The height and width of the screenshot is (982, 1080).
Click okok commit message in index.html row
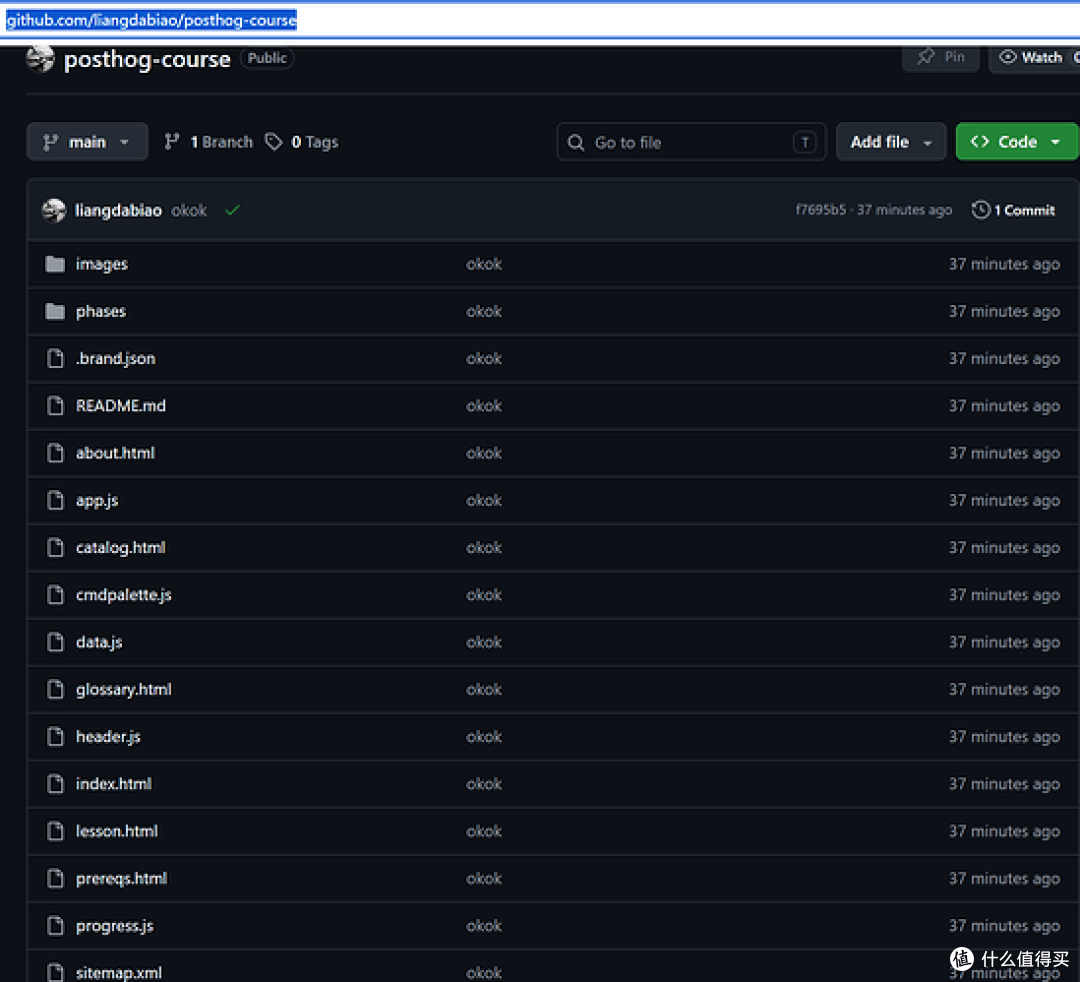pos(484,784)
